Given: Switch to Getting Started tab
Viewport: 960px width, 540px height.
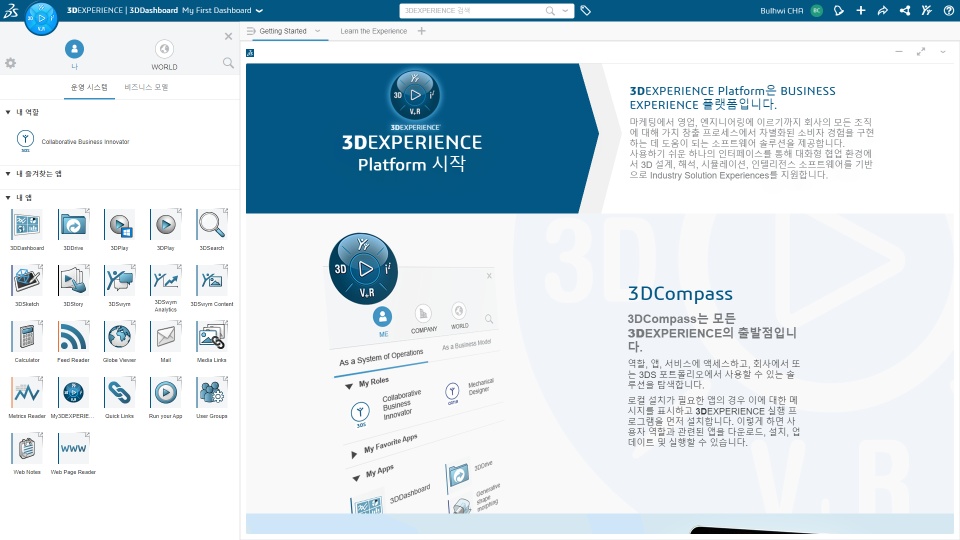Looking at the screenshot, I should tap(282, 31).
